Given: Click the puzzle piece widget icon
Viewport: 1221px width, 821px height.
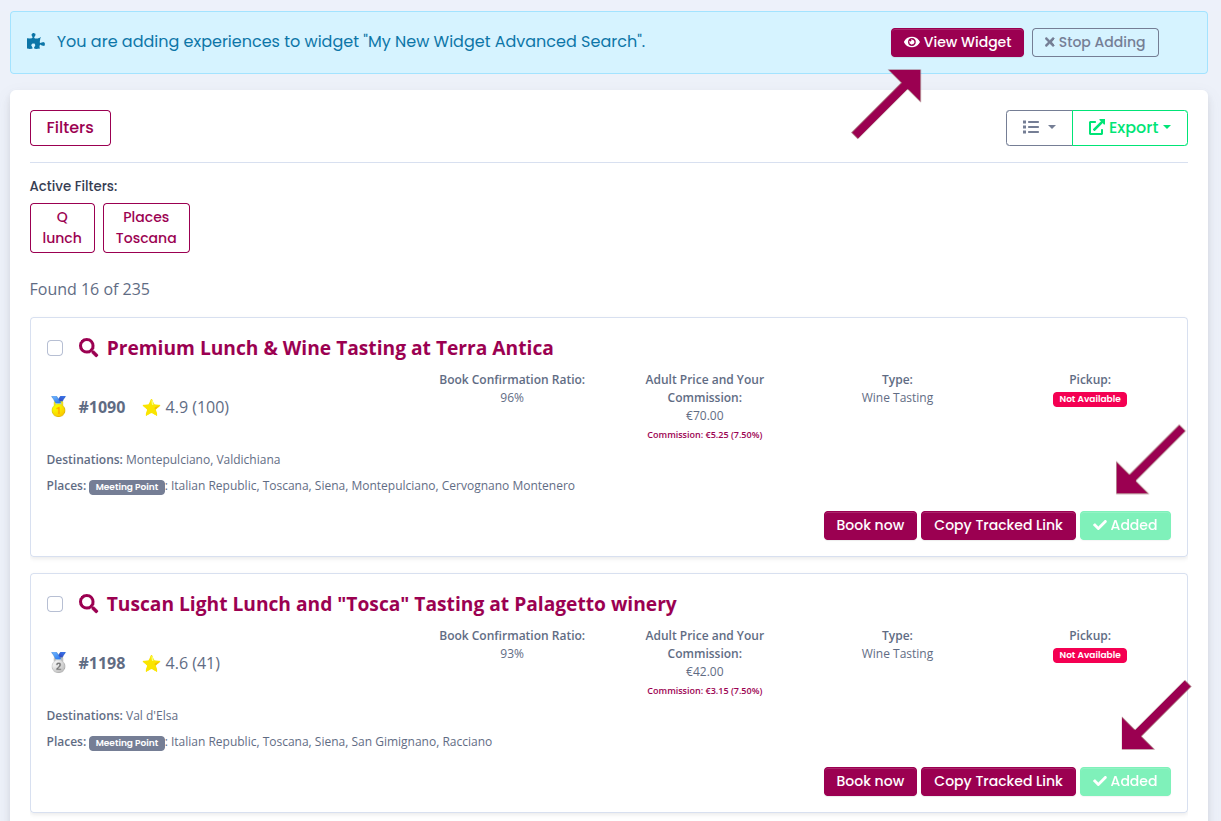Looking at the screenshot, I should (x=36, y=42).
